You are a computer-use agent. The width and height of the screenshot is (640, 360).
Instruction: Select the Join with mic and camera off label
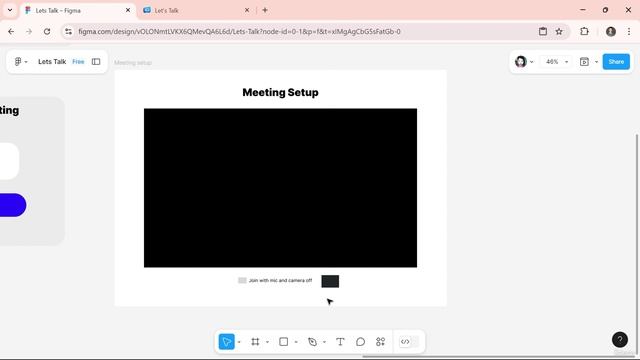pos(280,280)
